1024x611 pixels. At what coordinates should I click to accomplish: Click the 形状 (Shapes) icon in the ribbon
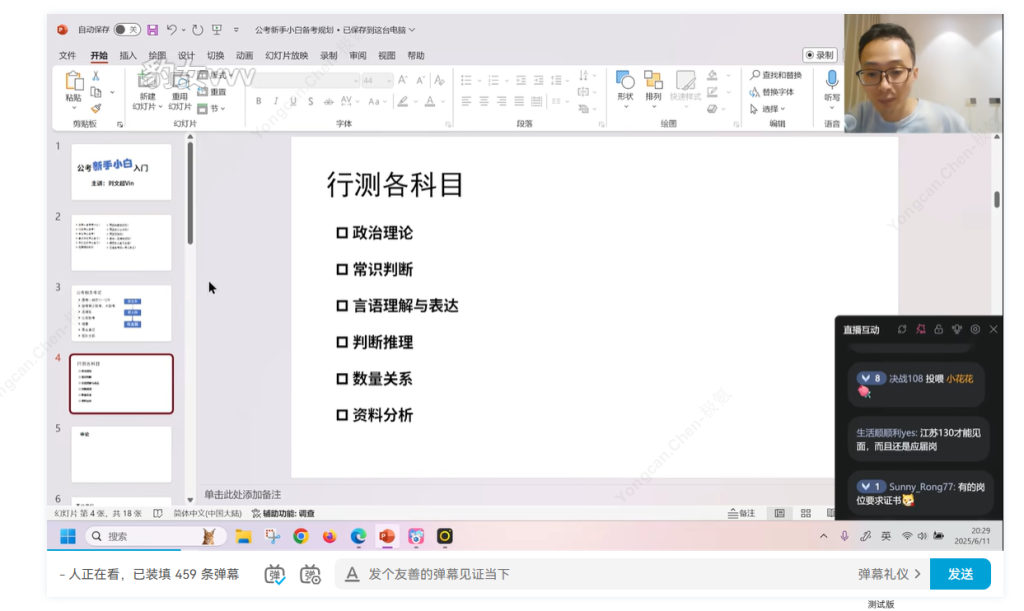tap(625, 80)
